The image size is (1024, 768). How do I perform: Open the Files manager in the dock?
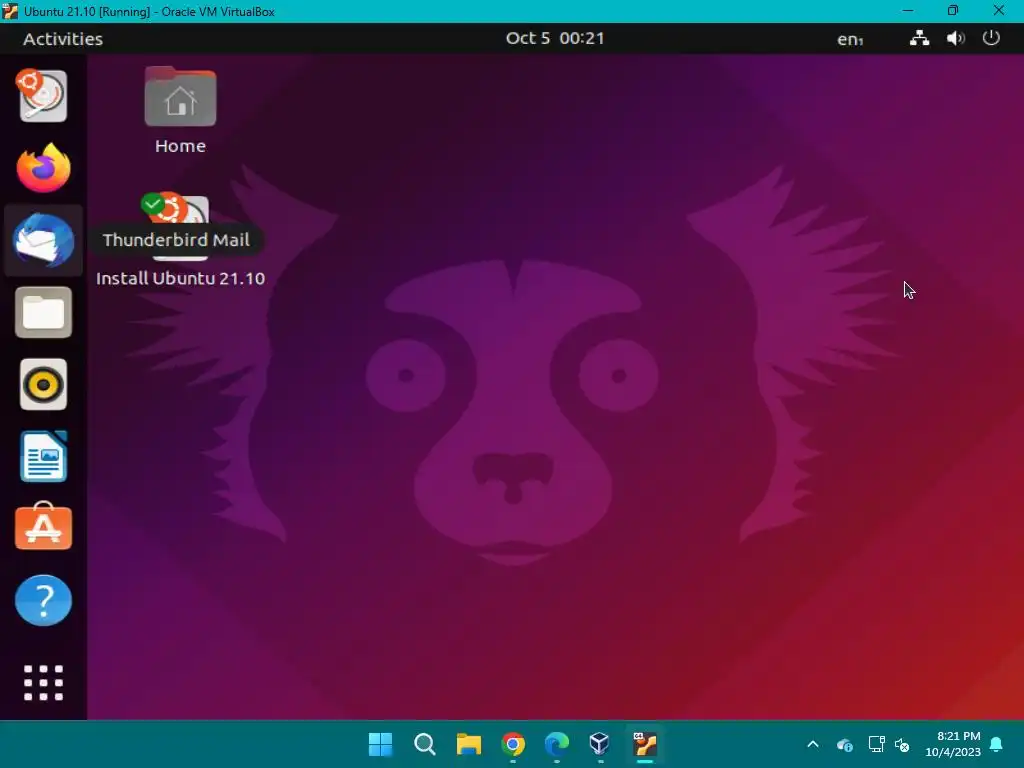click(43, 312)
